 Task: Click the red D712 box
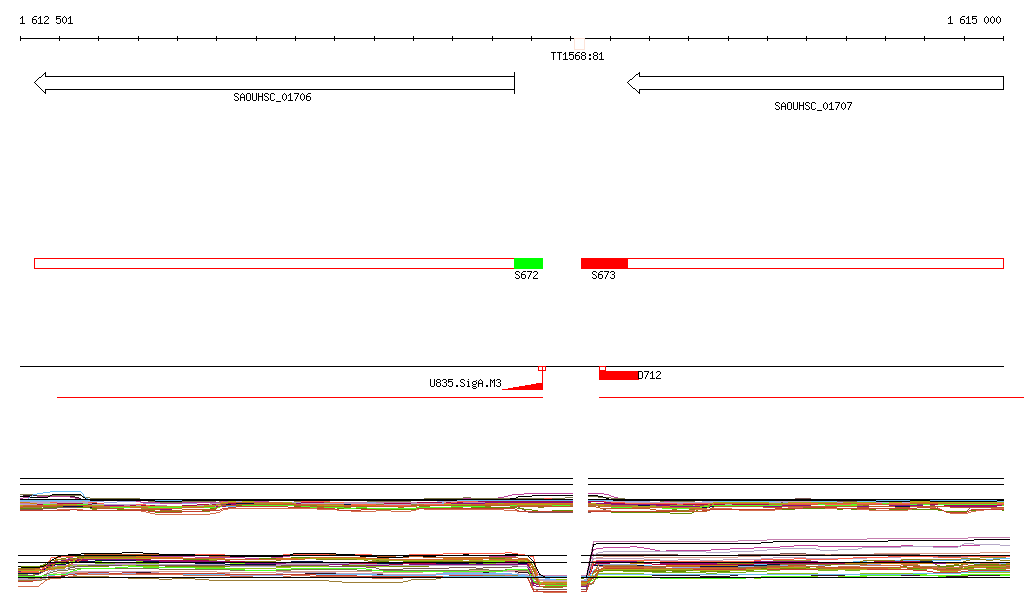tap(618, 375)
